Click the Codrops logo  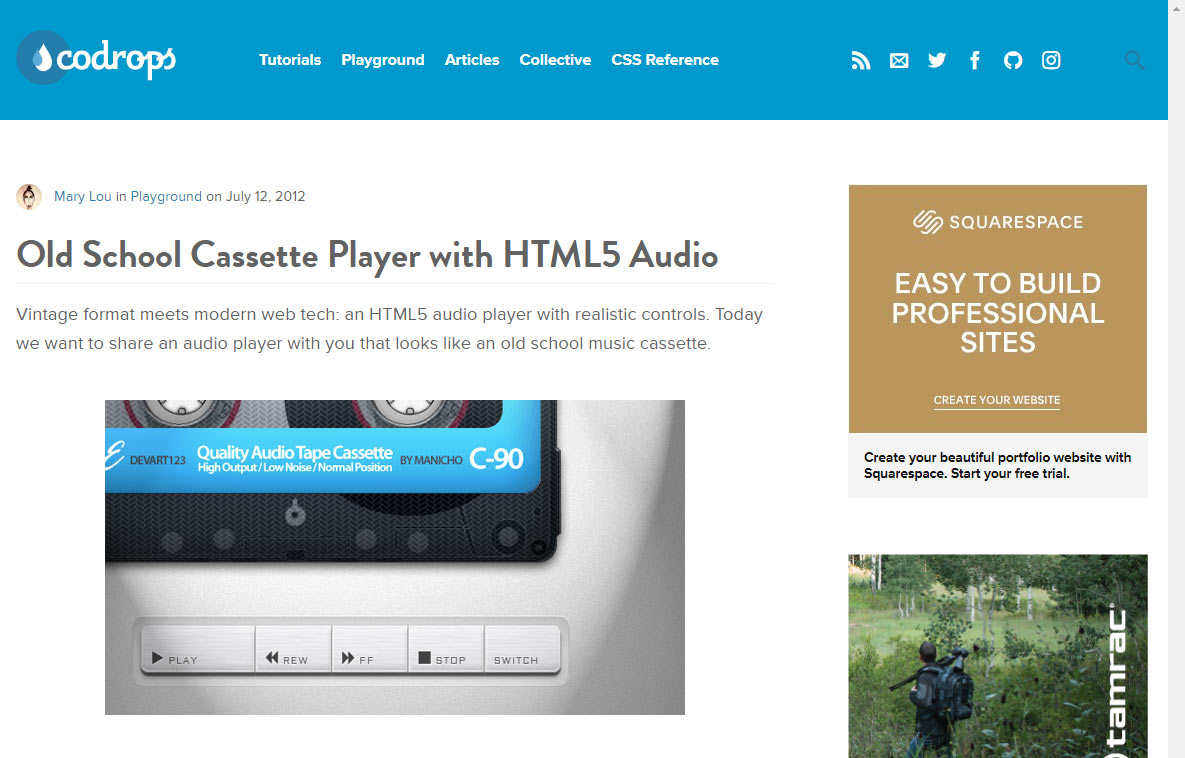96,57
